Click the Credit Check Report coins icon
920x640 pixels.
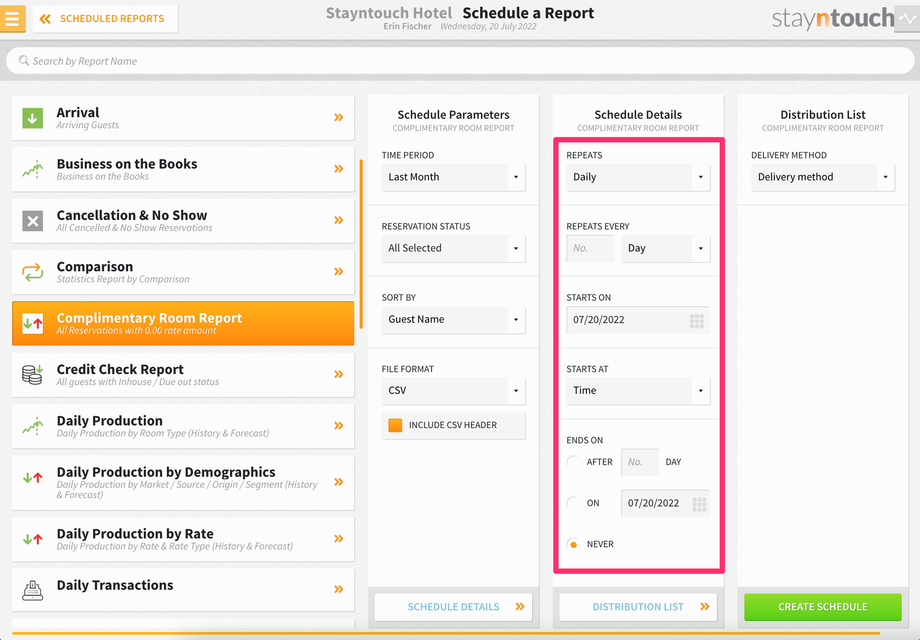click(x=33, y=374)
